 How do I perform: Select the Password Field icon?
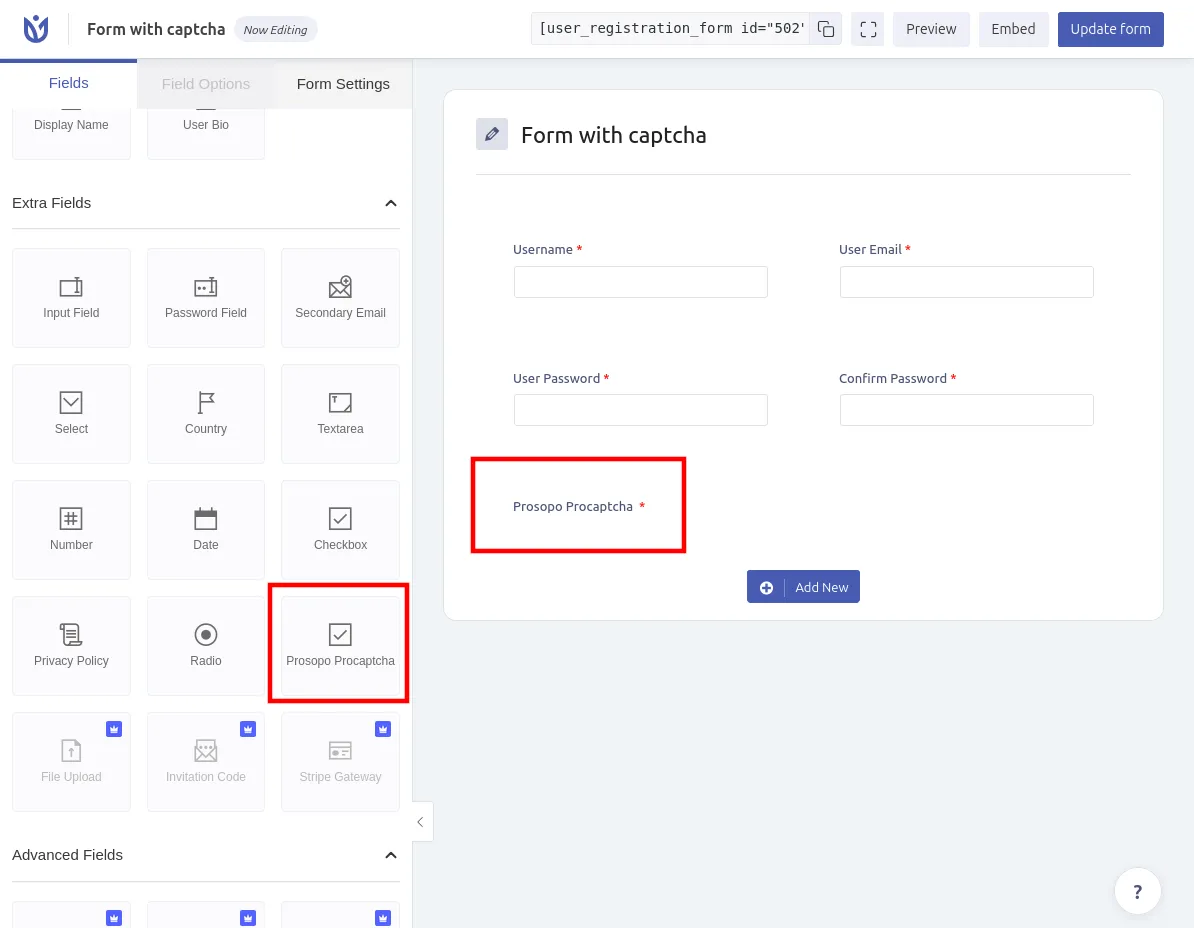[x=206, y=288]
